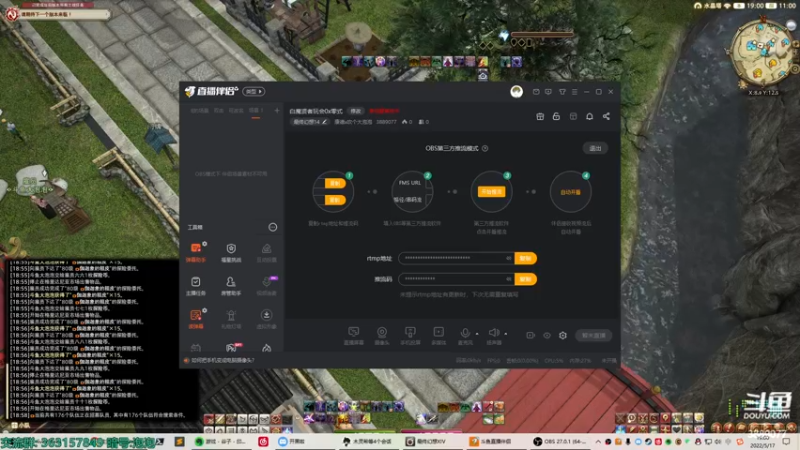This screenshot has width=800, height=450.
Task: Expand microphone options arrow
Action: click(477, 334)
